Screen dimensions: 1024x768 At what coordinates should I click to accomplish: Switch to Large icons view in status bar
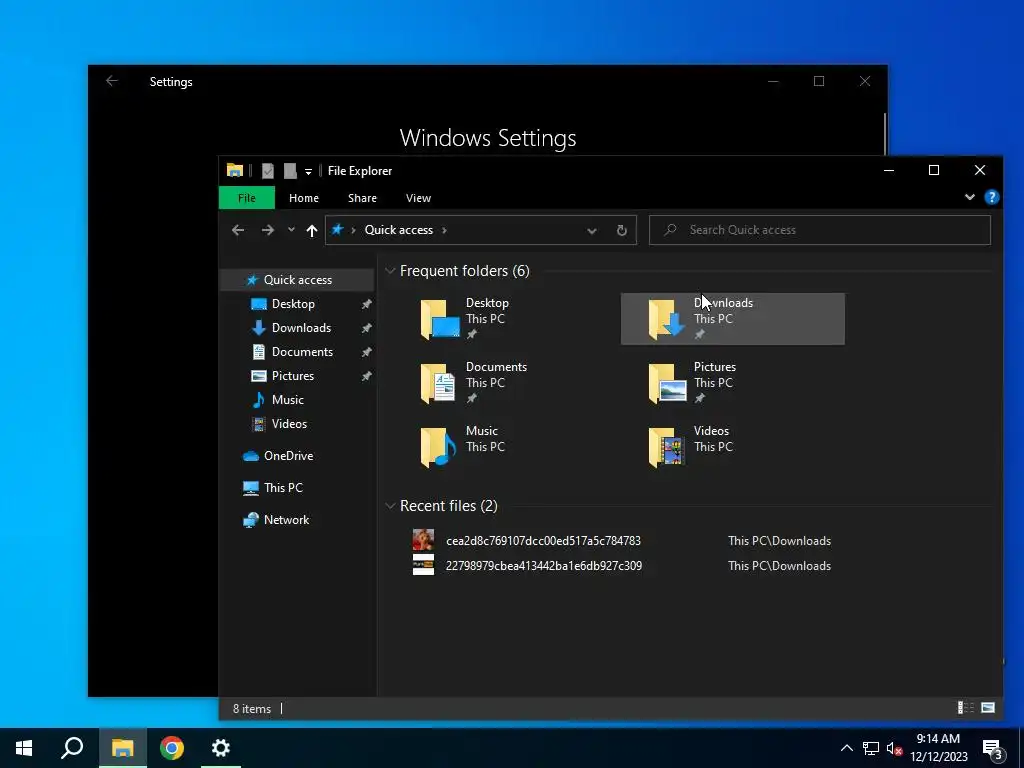988,708
